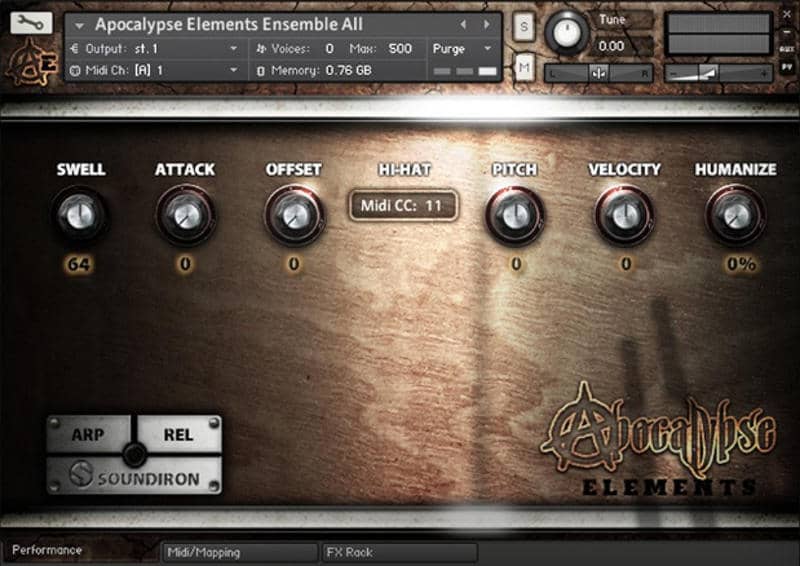800x566 pixels.
Task: Click the Attack knob
Action: 185,215
